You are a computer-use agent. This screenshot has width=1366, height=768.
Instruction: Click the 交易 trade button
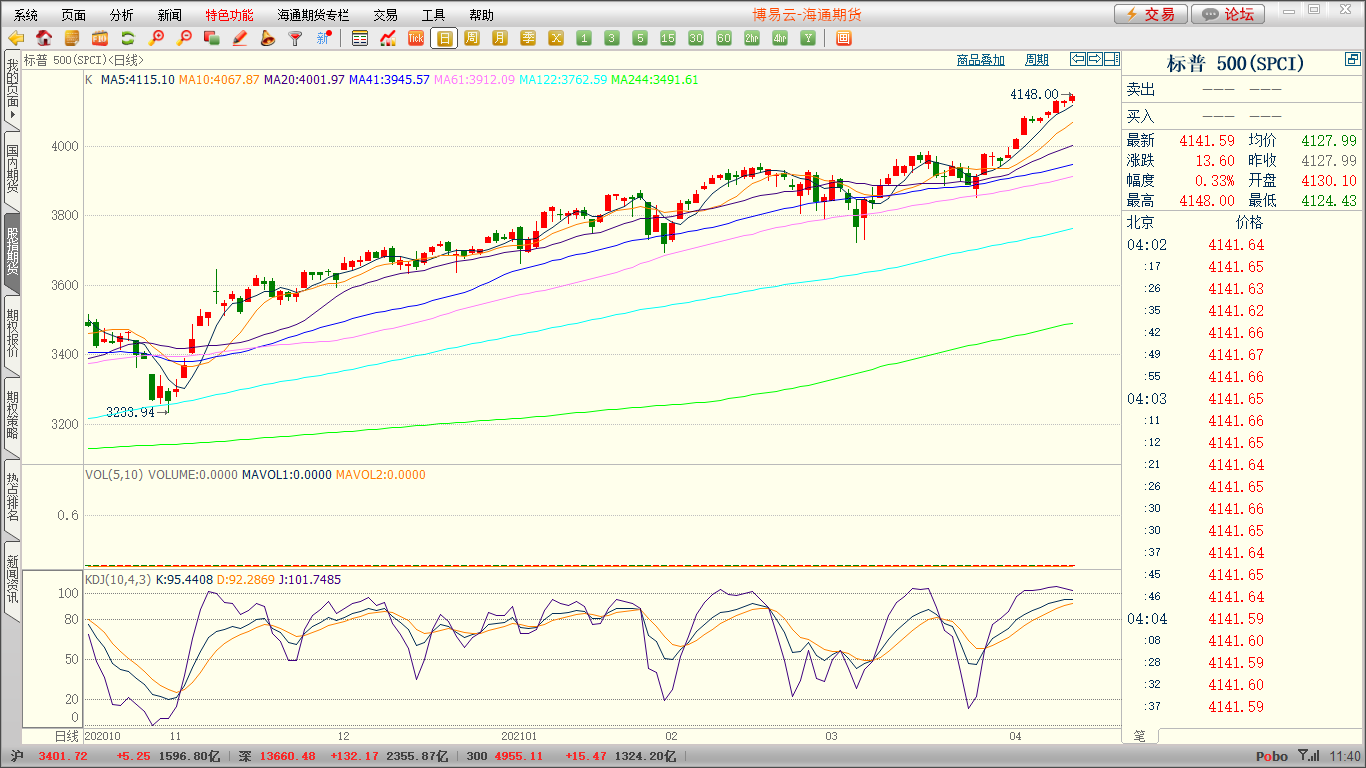click(x=1151, y=14)
